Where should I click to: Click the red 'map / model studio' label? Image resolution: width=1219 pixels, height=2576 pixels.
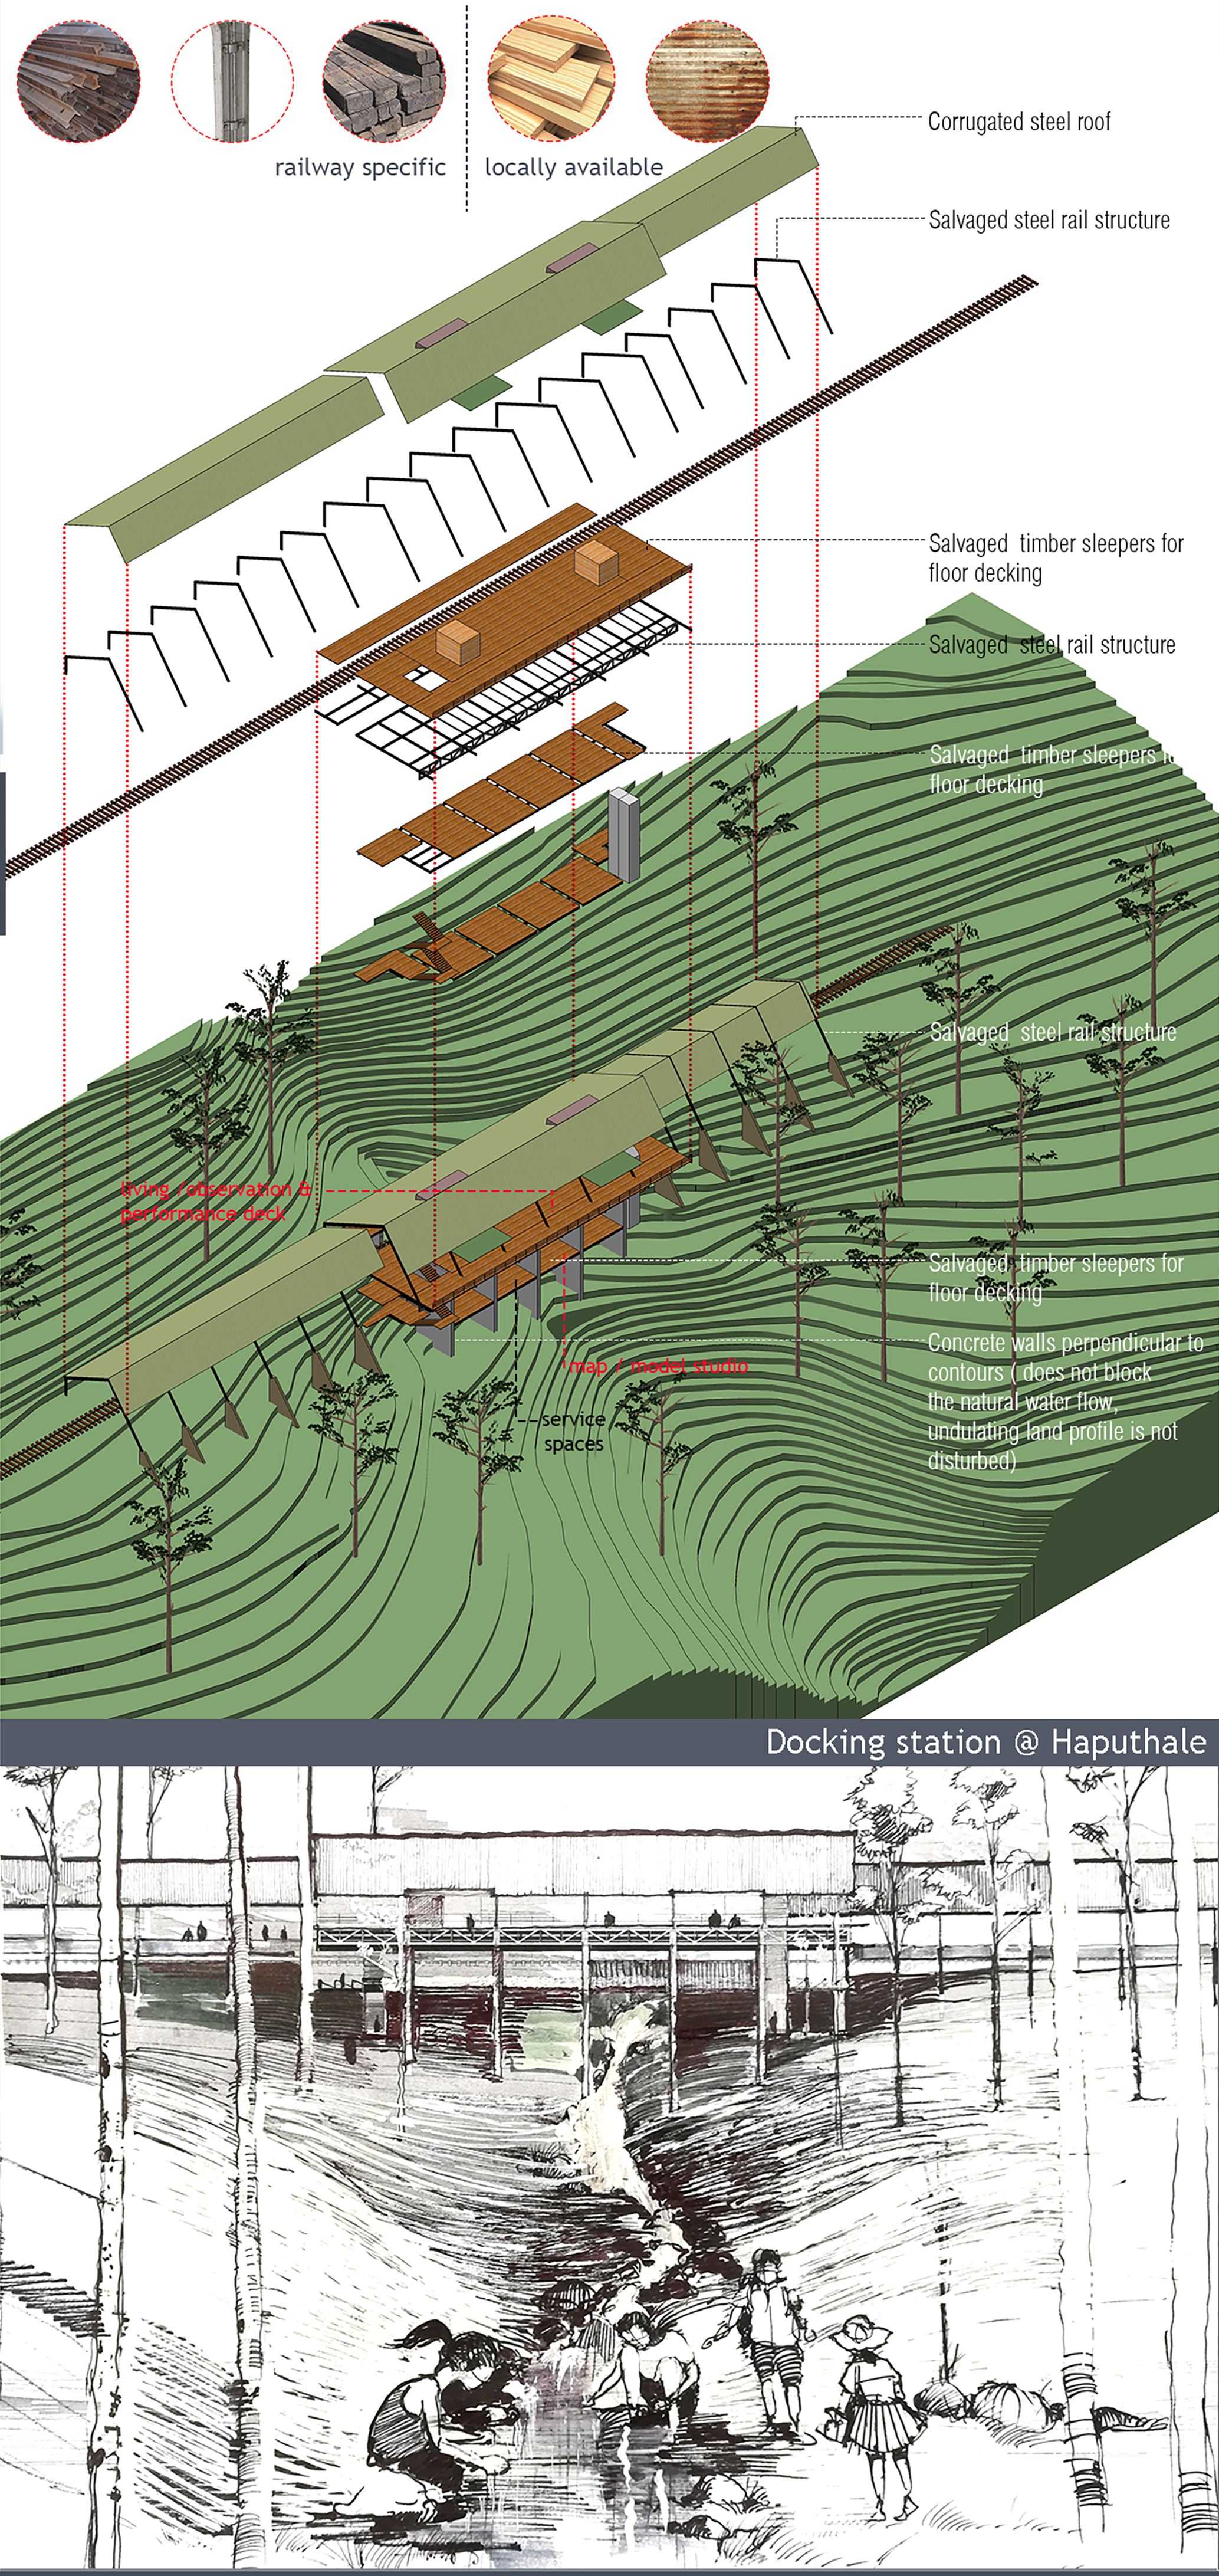coord(658,1366)
